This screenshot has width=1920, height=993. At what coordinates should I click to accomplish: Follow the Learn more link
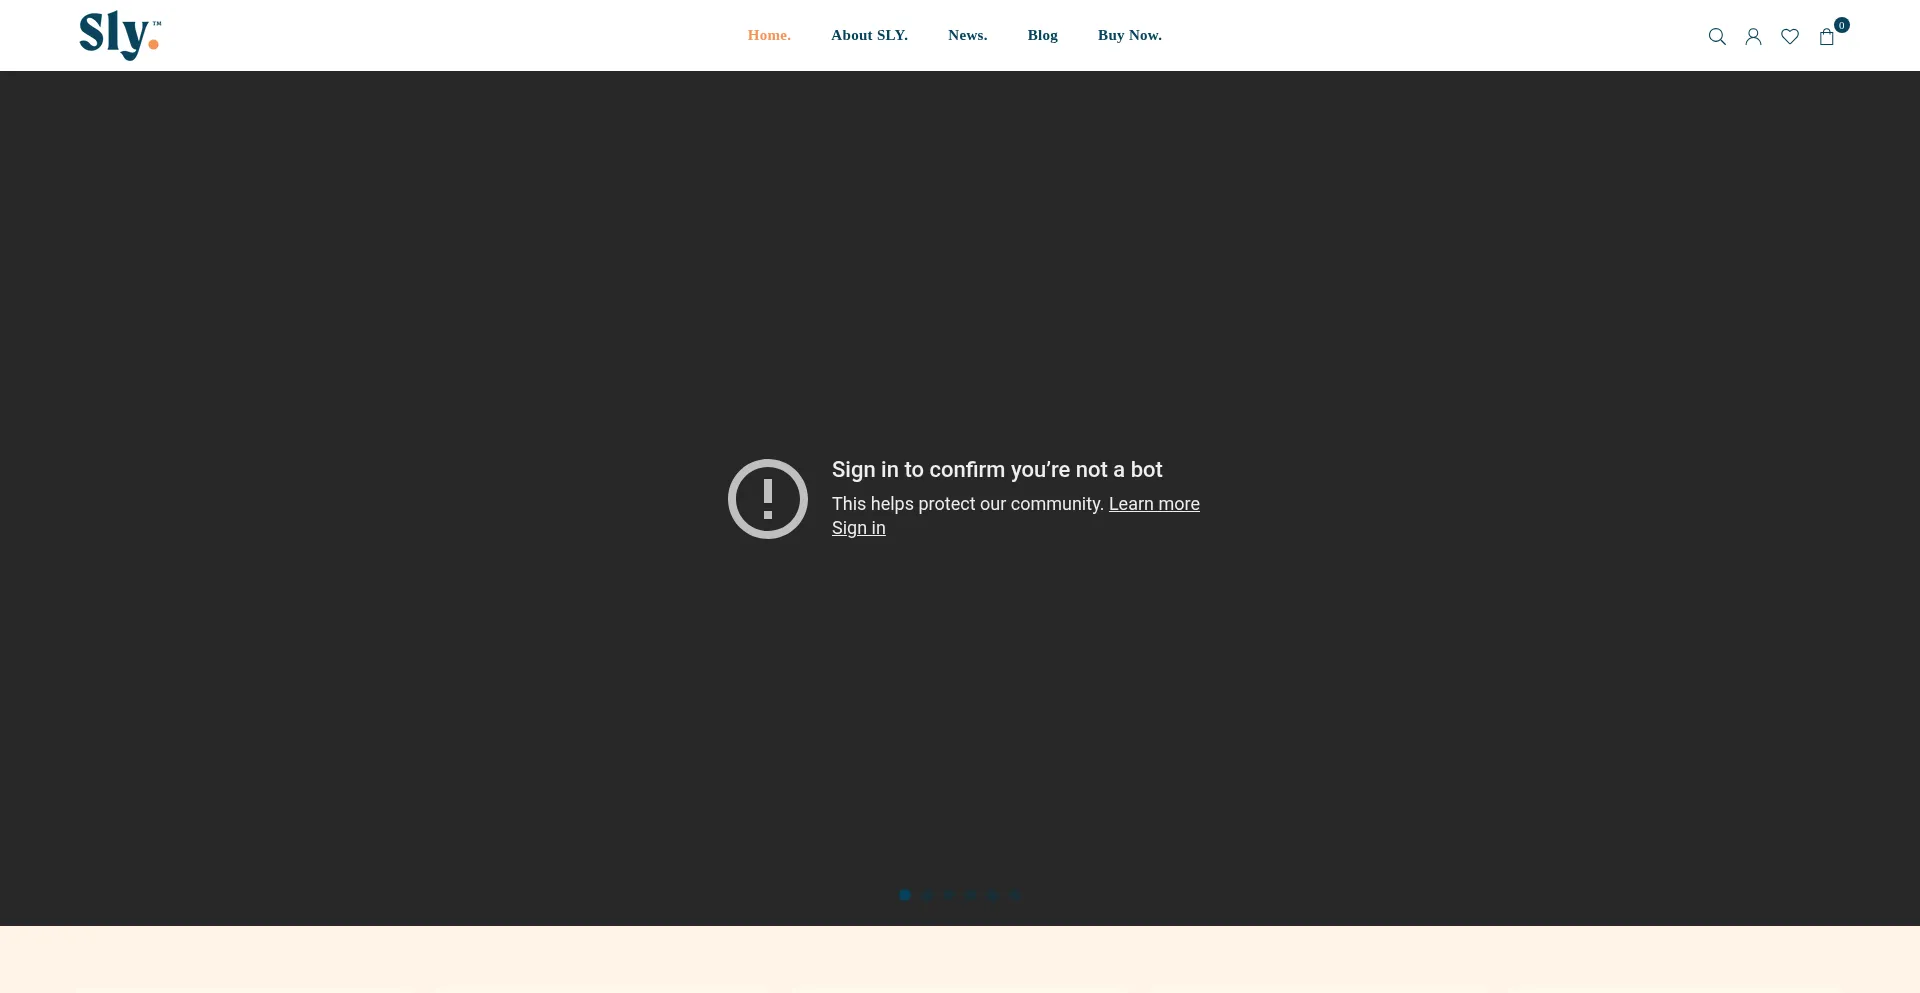1154,504
